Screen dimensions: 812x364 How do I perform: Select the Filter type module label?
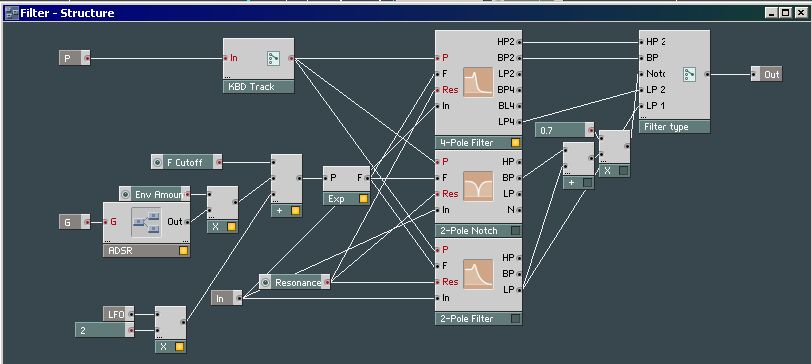(x=674, y=126)
